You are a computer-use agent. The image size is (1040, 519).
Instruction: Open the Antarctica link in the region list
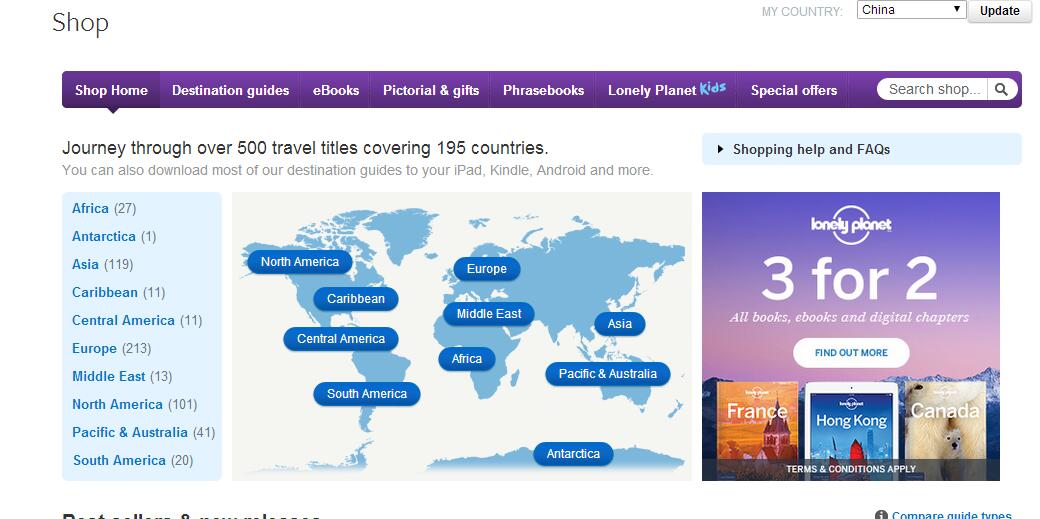(103, 236)
